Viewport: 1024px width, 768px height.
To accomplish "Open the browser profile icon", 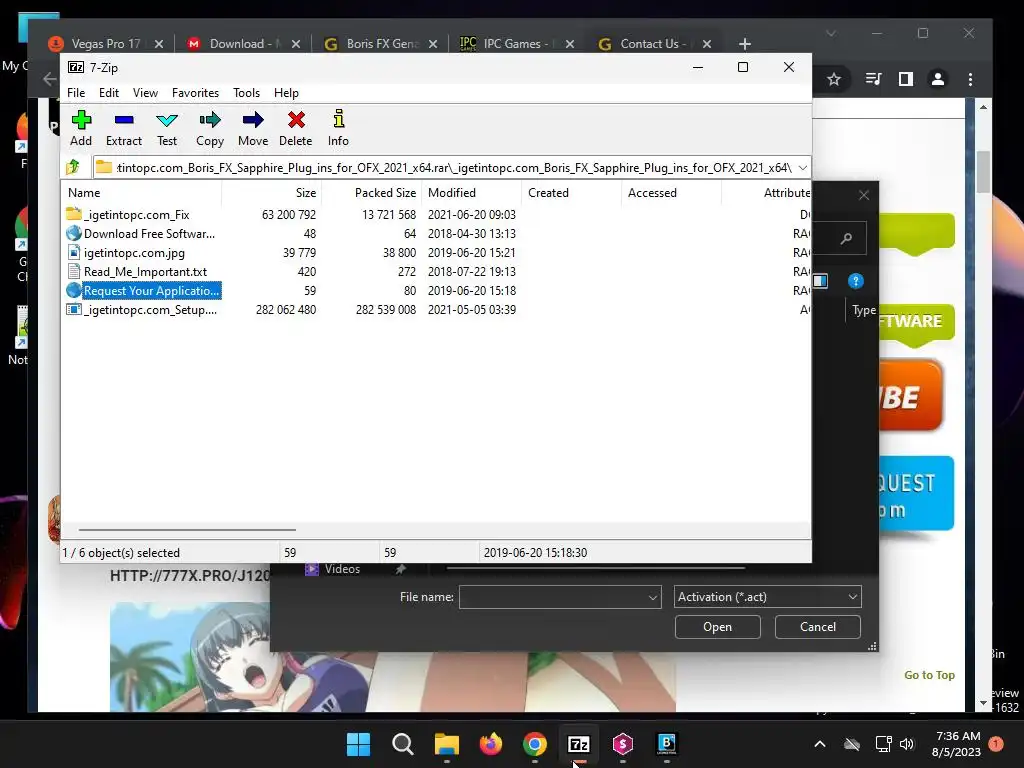I will 938,80.
